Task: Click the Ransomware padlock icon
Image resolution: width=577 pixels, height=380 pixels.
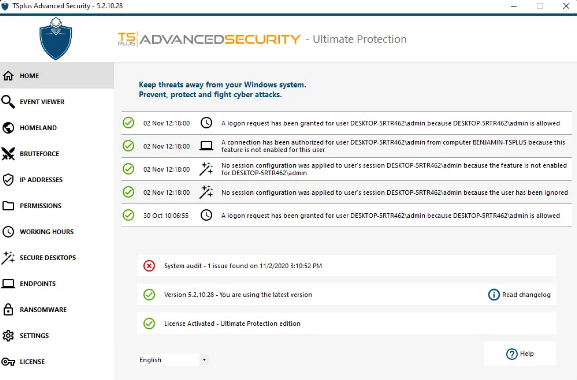Action: 8,309
